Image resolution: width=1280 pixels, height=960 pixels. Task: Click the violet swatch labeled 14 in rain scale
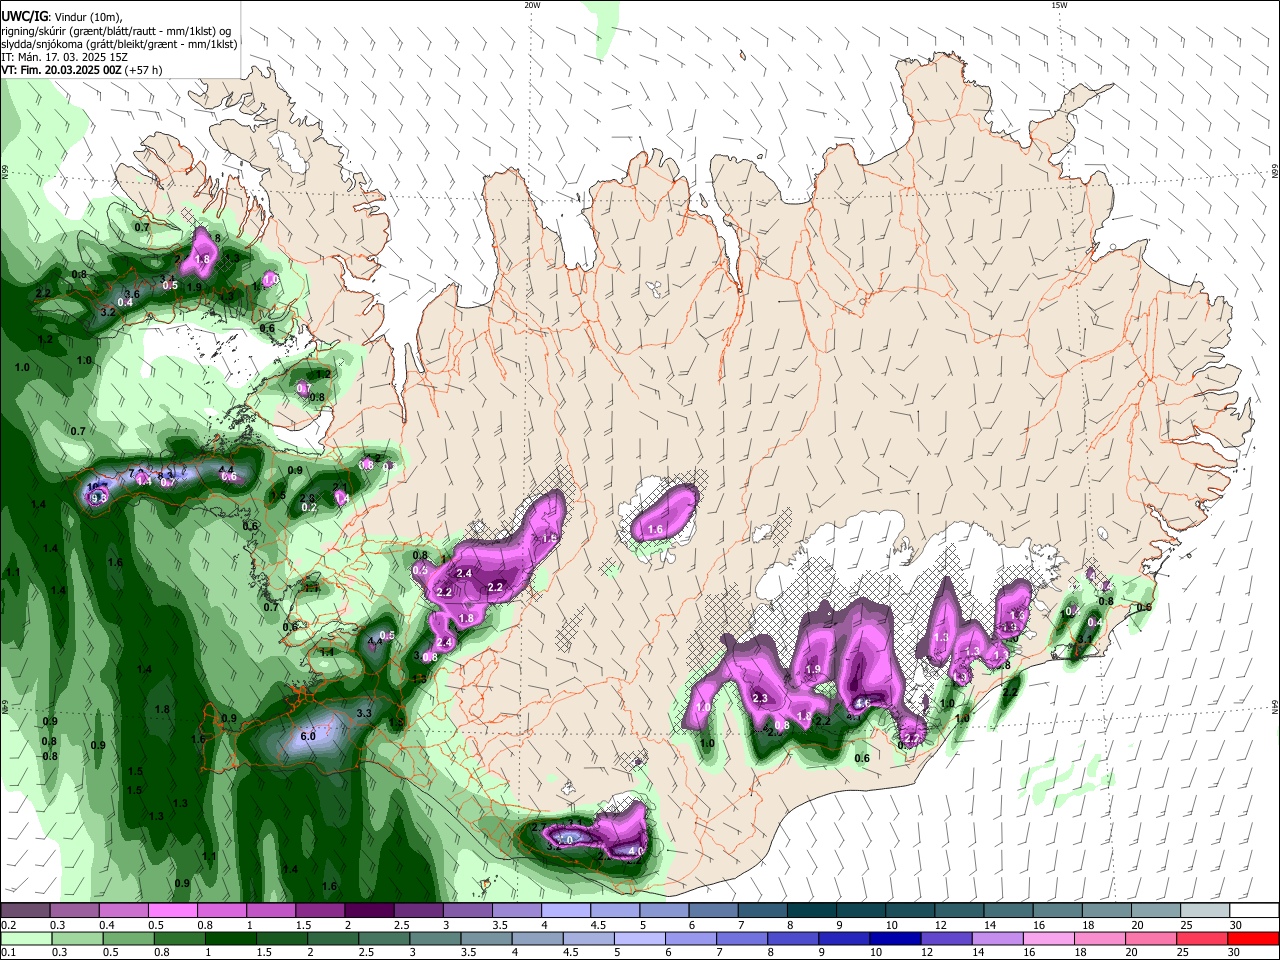click(996, 938)
